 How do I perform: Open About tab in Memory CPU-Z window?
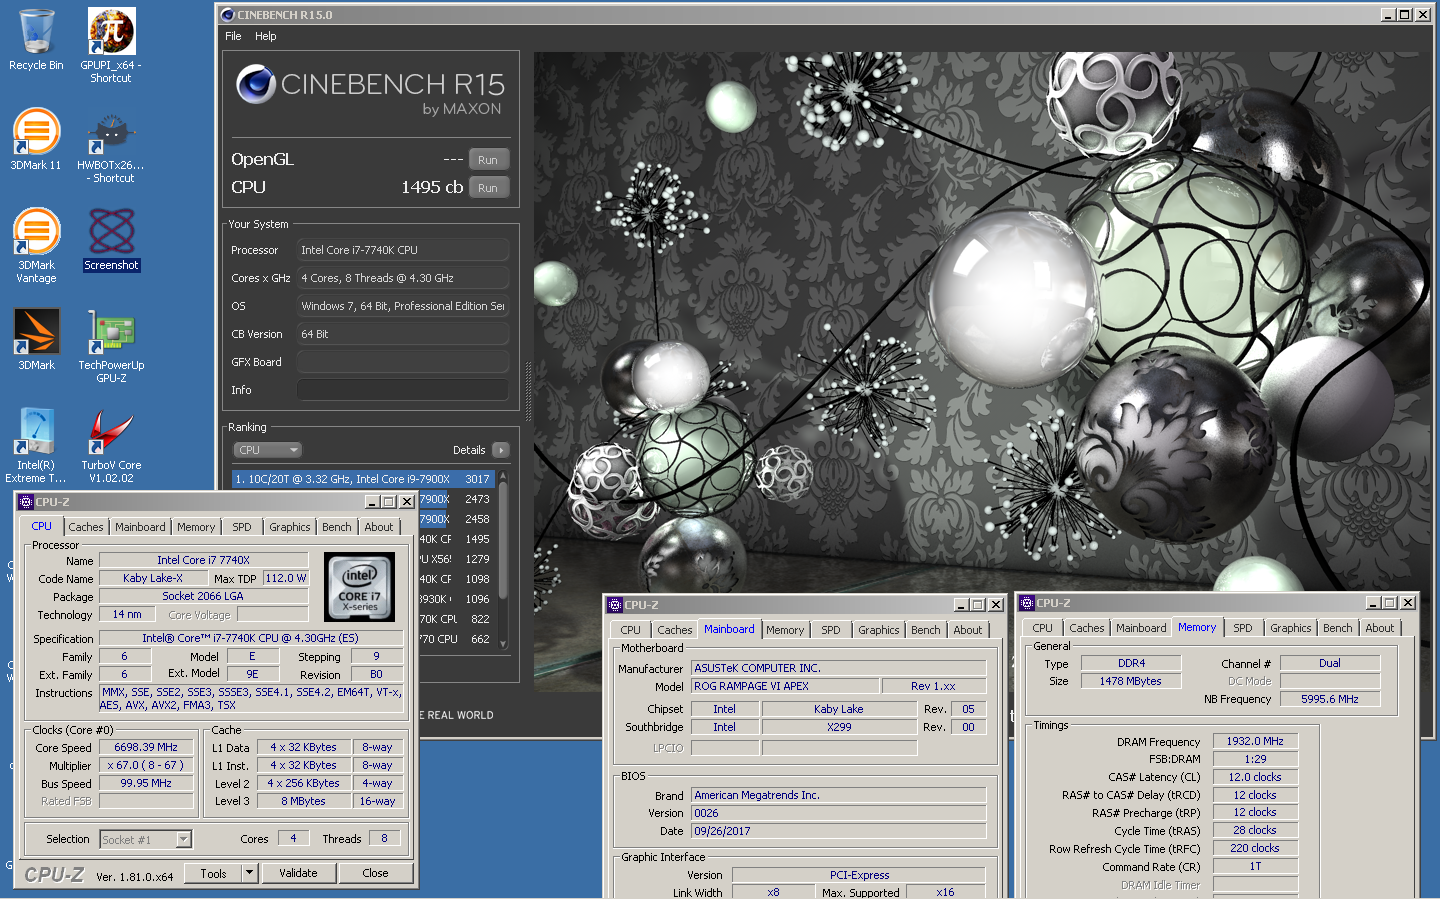coord(1380,628)
